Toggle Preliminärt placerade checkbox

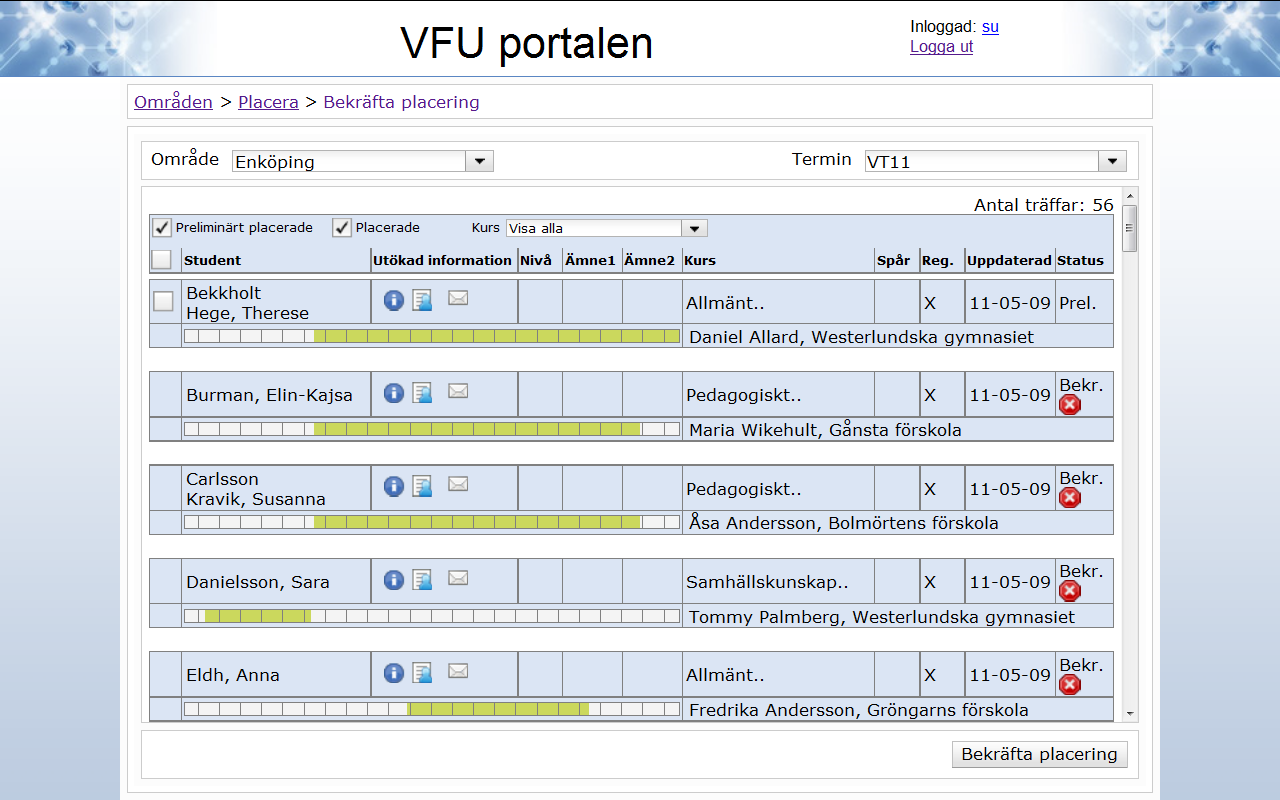[x=162, y=227]
